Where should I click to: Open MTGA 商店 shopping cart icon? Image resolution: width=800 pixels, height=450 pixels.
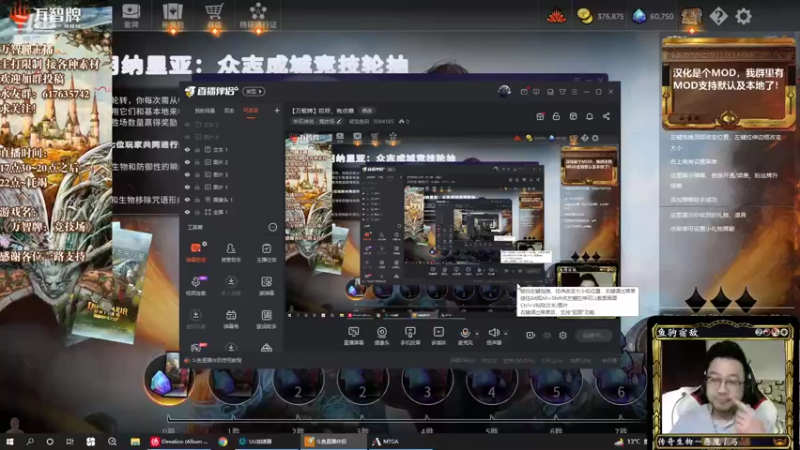214,15
